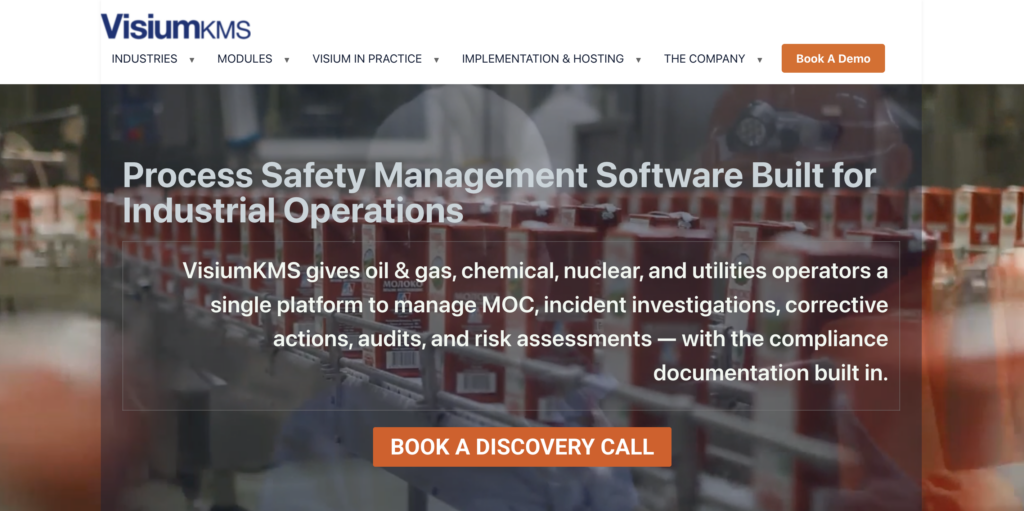Open the Visium In Practice menu
The height and width of the screenshot is (511, 1024).
click(x=367, y=59)
